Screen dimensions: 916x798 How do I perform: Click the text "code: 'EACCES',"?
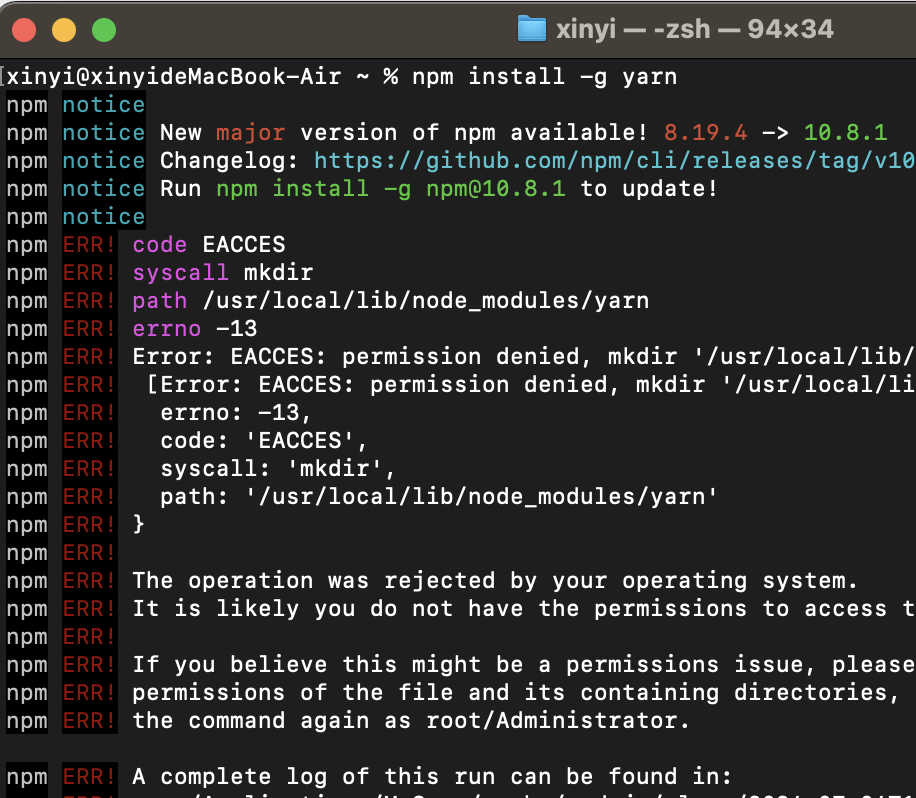click(x=263, y=441)
